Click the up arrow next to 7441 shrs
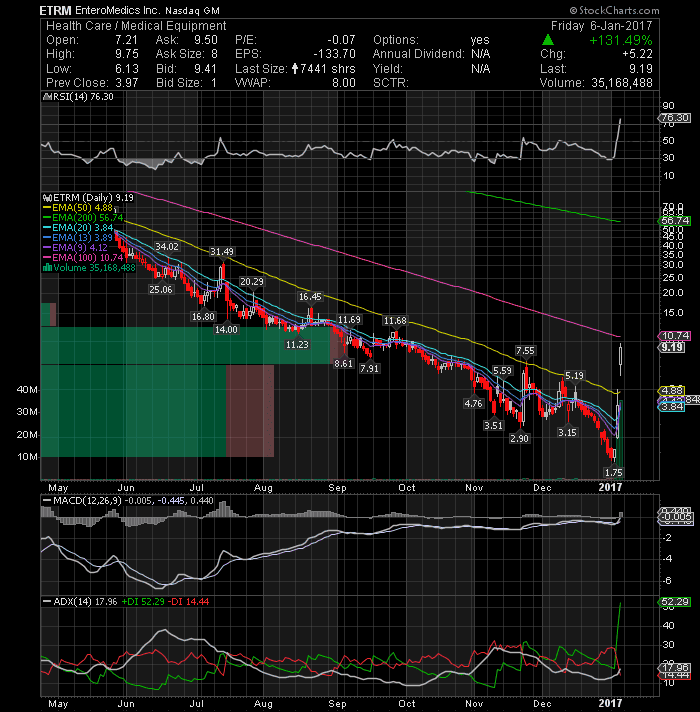The width and height of the screenshot is (700, 712). pos(295,69)
